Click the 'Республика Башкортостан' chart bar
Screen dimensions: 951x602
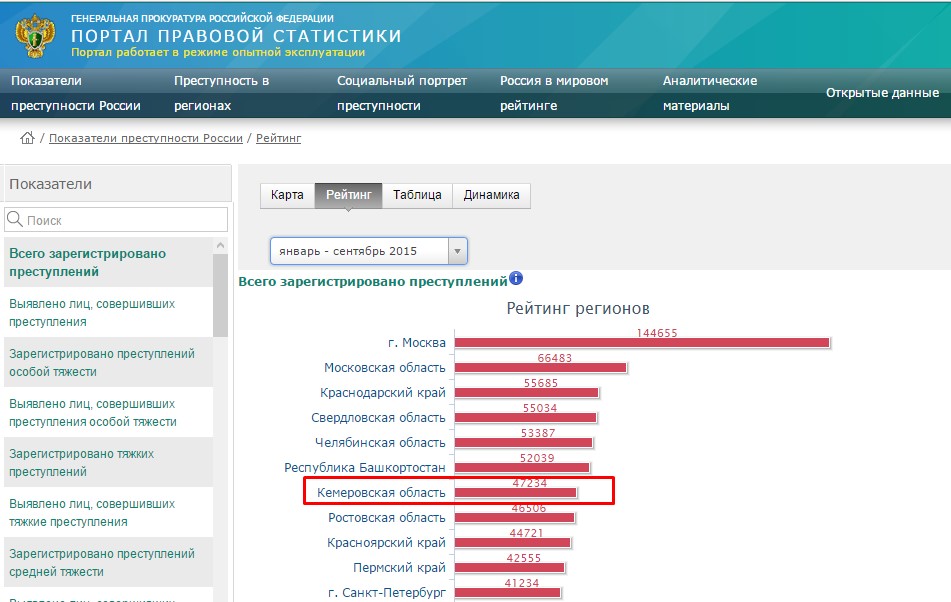point(522,467)
